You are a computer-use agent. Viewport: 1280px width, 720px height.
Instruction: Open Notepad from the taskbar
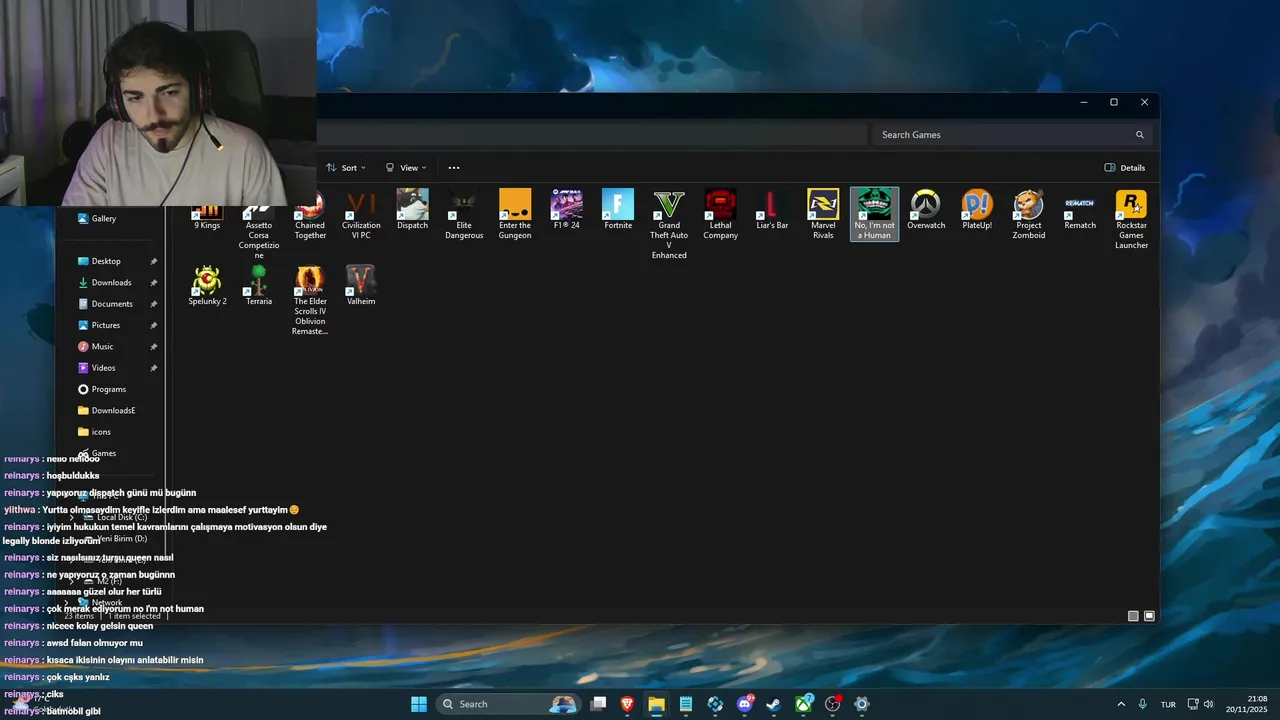[x=686, y=704]
